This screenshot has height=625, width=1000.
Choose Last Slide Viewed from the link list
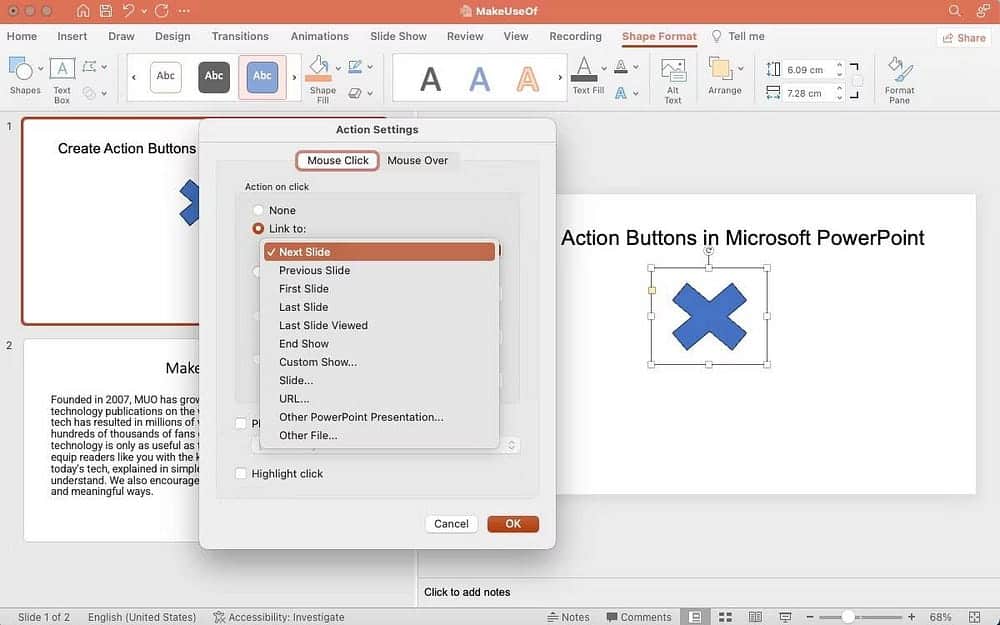[x=323, y=325]
